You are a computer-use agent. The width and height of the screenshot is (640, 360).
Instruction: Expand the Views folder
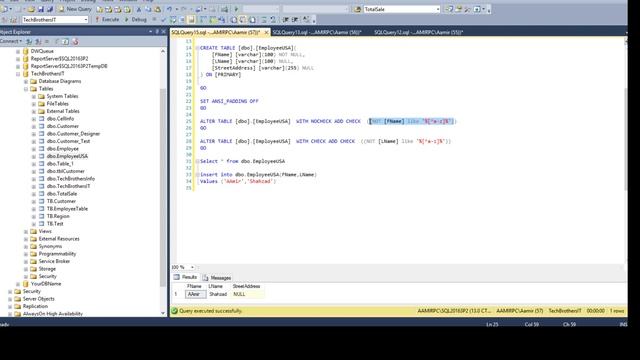coord(26,231)
